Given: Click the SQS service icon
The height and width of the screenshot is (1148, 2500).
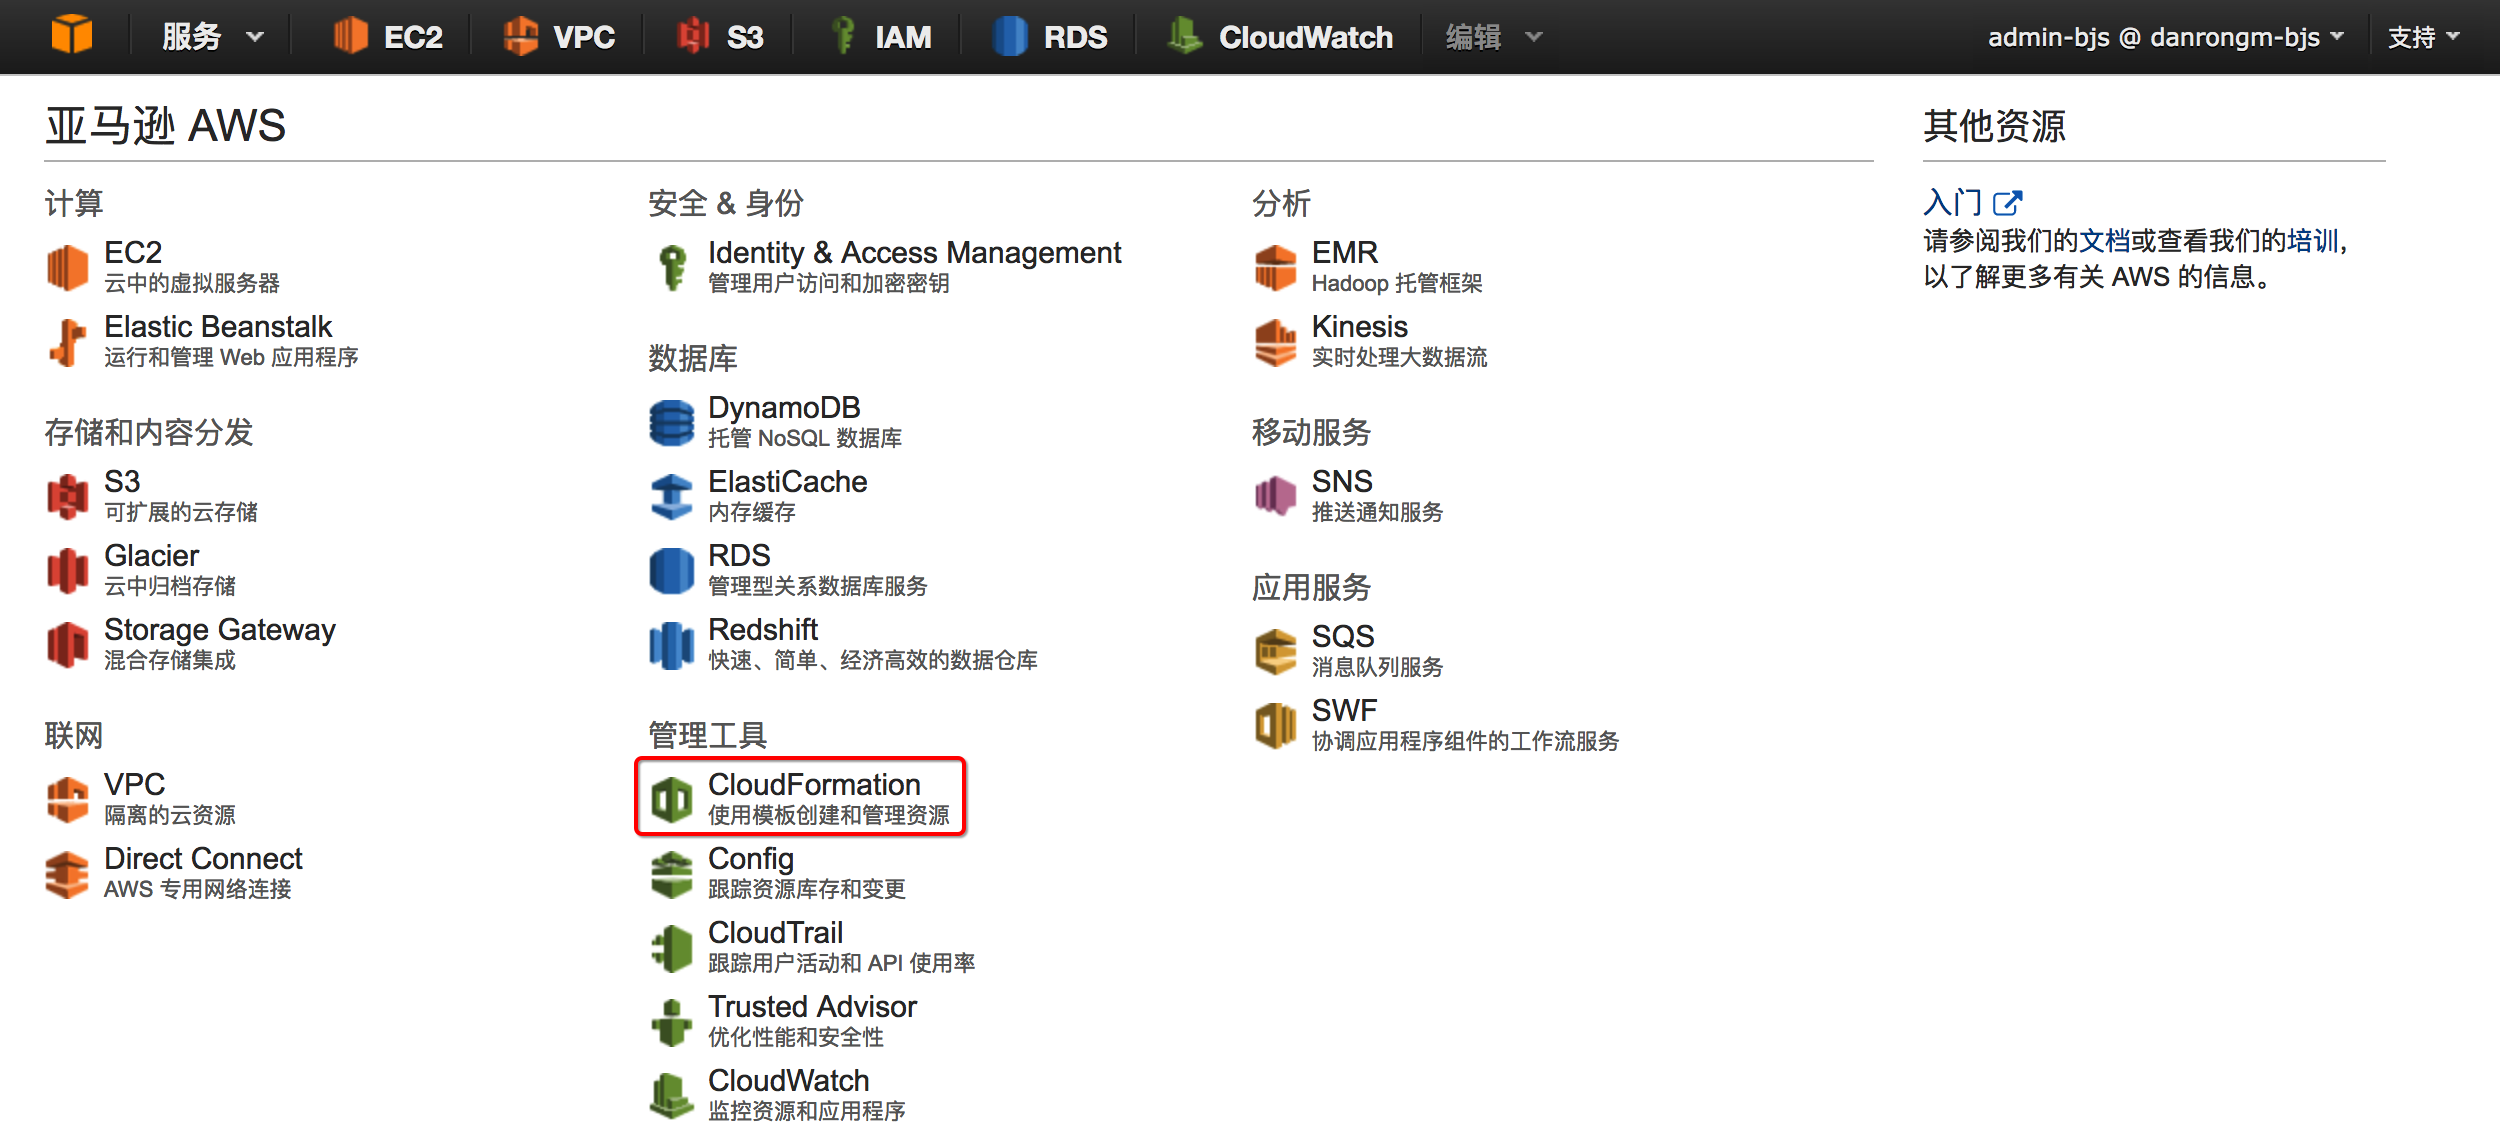Looking at the screenshot, I should click(x=1276, y=651).
